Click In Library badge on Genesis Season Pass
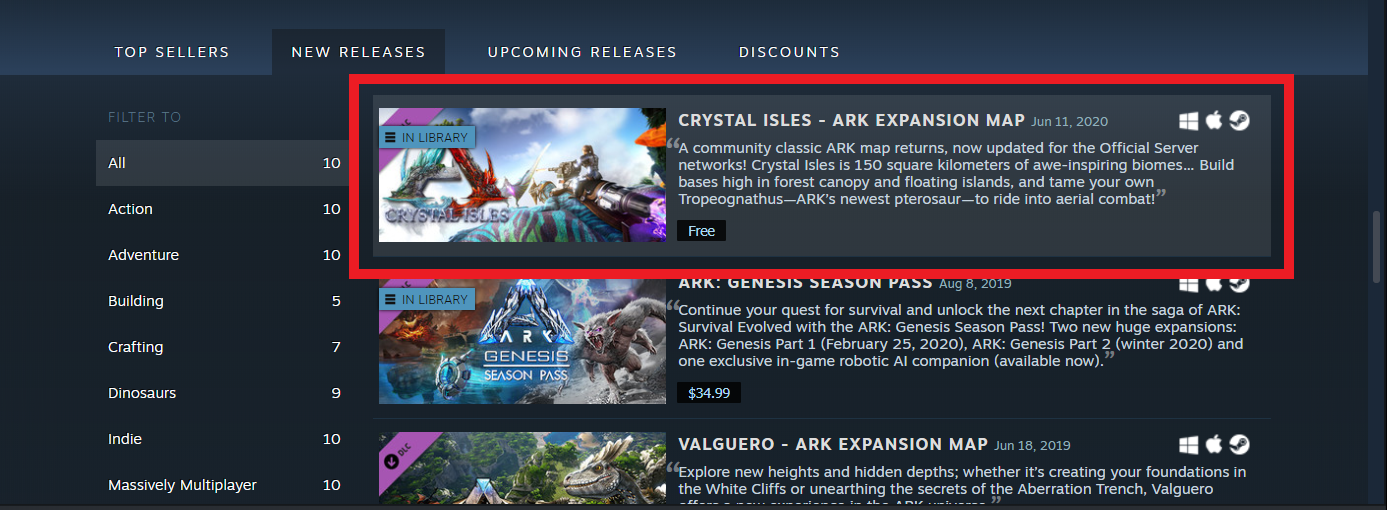1387x510 pixels. pos(427,299)
